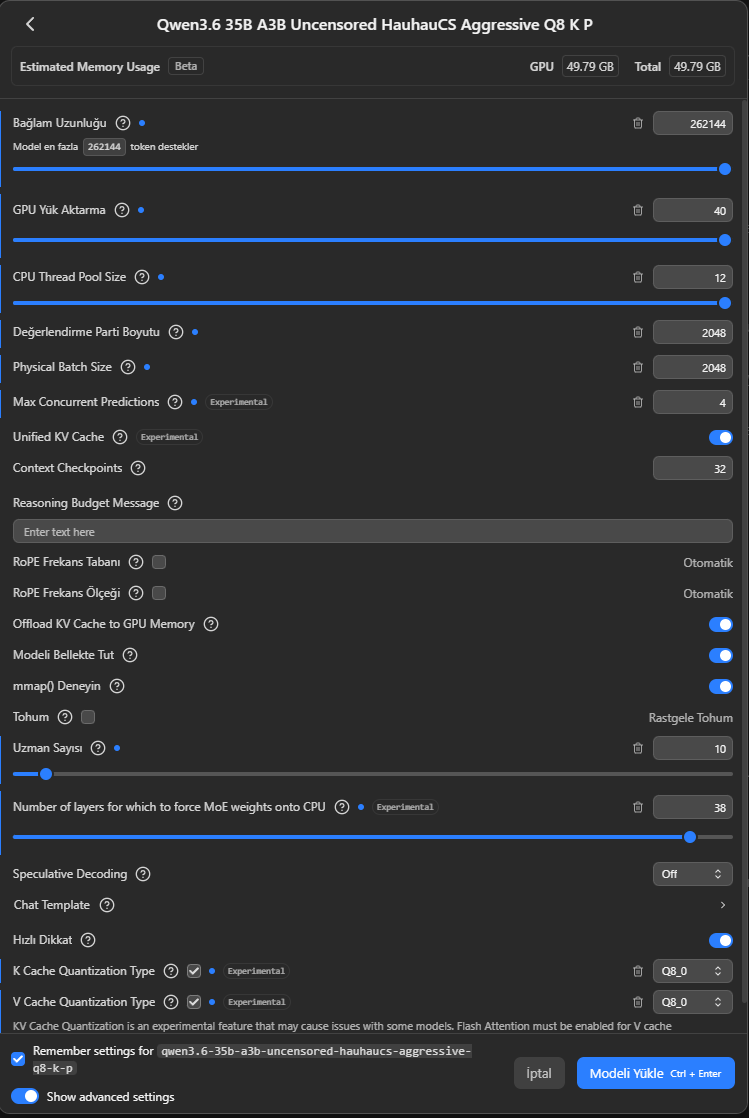Viewport: 749px width, 1118px height.
Task: Toggle Modeli Bellekte Tut switch
Action: coord(720,655)
